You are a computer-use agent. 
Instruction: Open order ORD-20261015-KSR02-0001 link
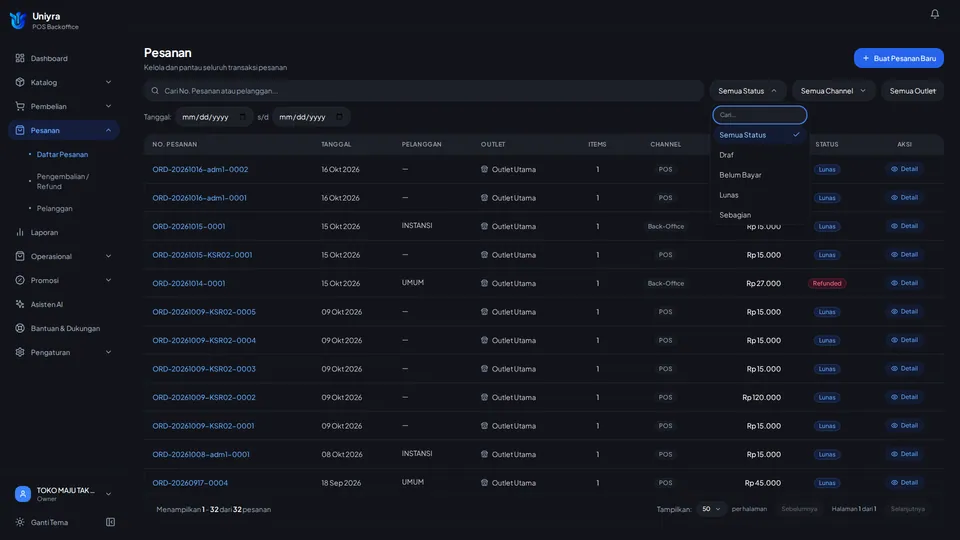202,255
